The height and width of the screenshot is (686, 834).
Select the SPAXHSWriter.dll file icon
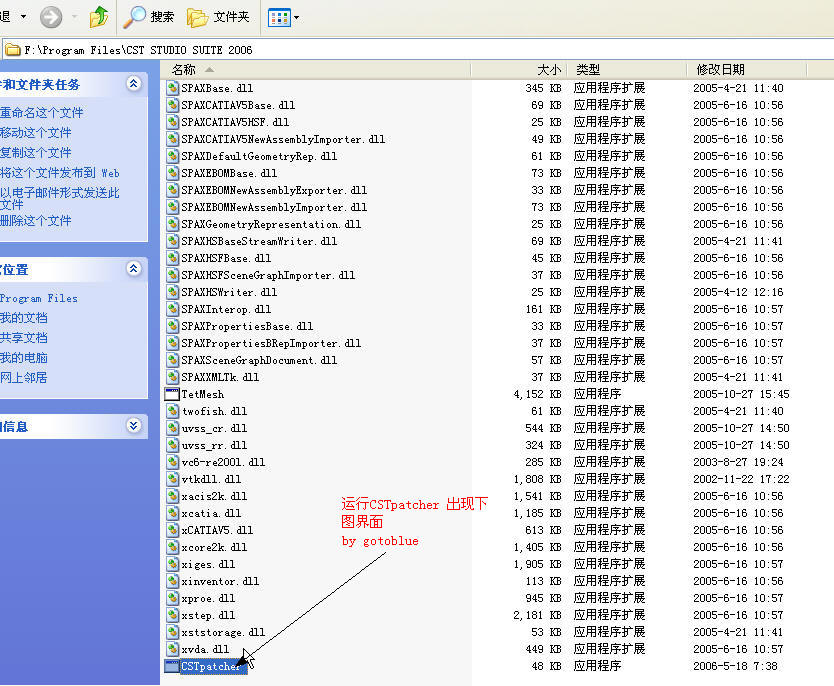(172, 292)
